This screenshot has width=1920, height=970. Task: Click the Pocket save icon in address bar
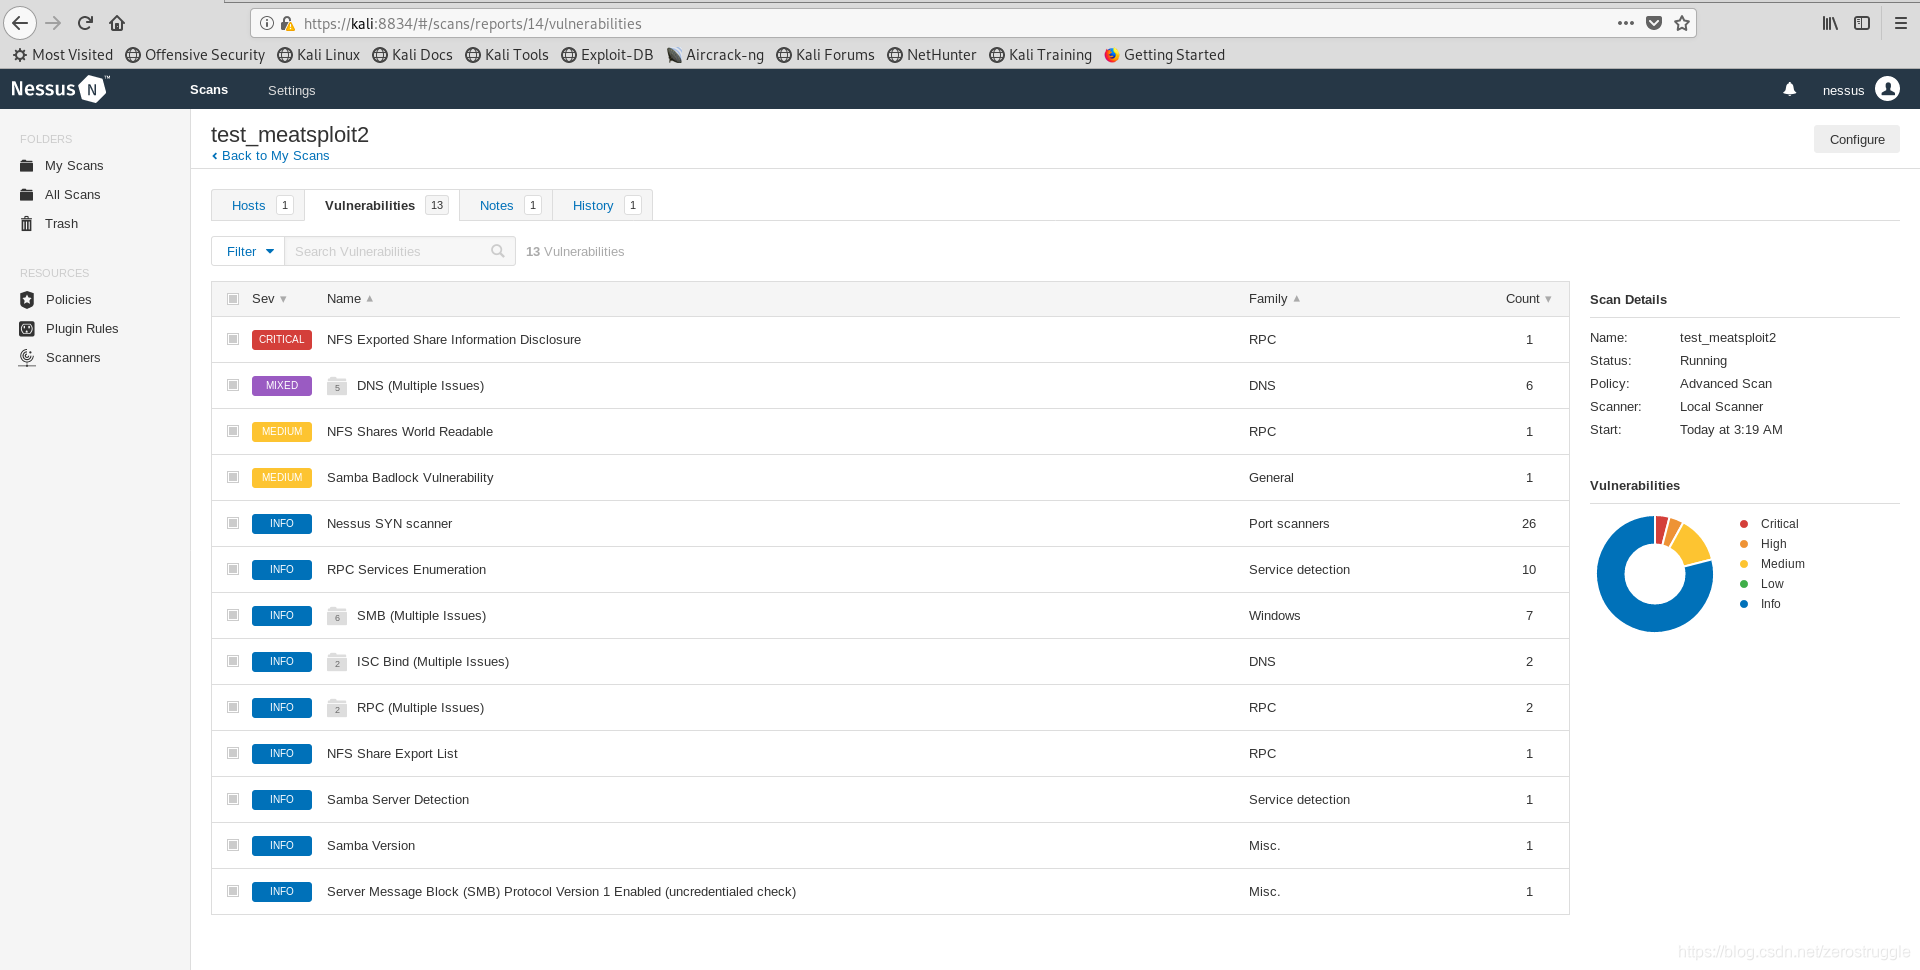(x=1654, y=23)
